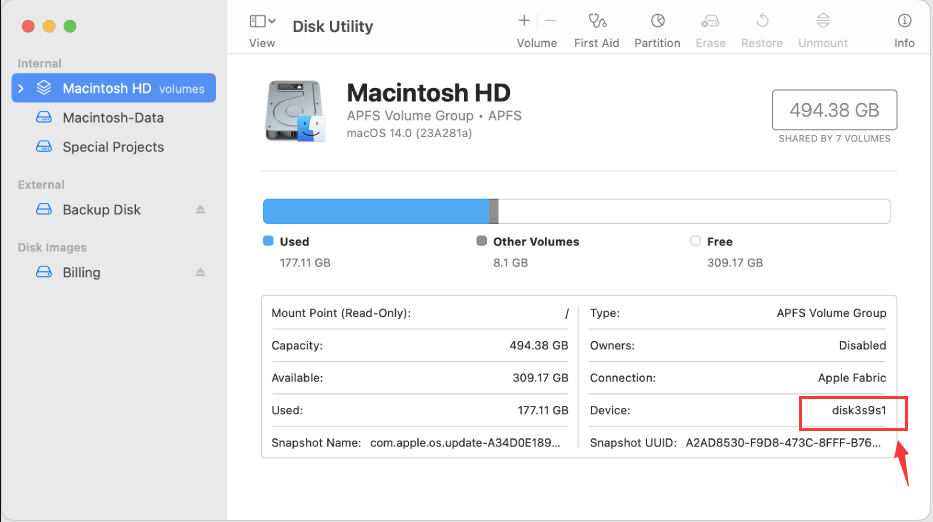This screenshot has height=522, width=933.
Task: Click the Disk Images section header
Action: coord(52,248)
